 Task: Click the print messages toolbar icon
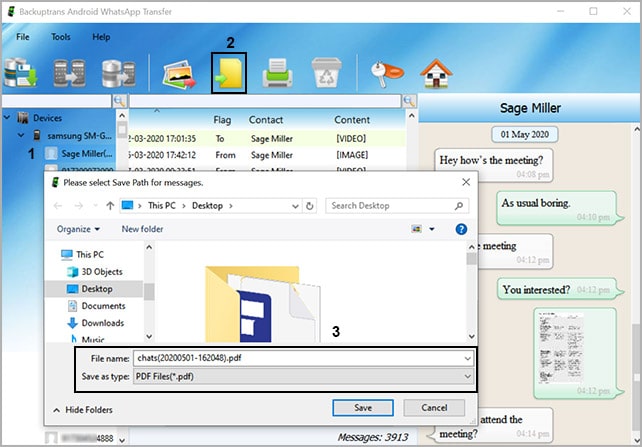click(277, 73)
